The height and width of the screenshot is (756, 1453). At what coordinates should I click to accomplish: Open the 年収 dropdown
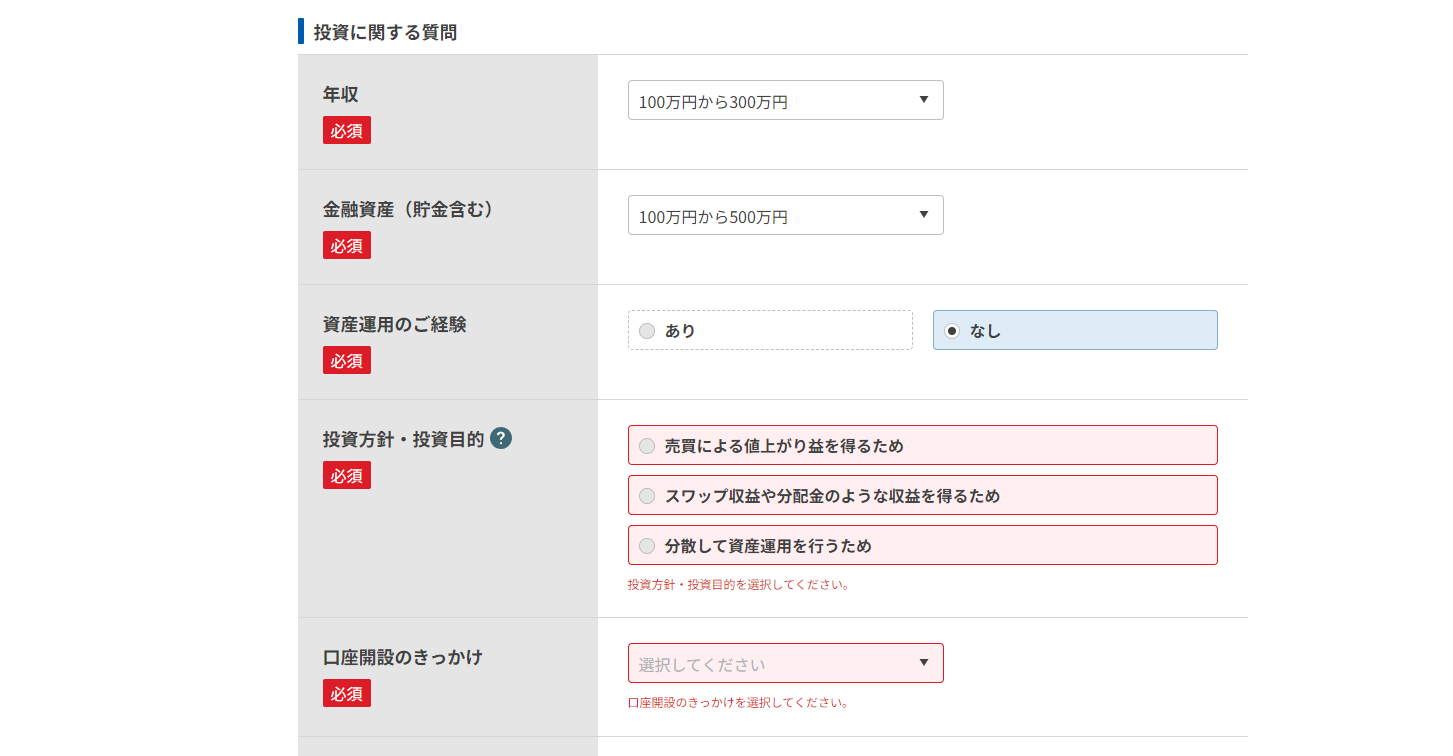(x=785, y=100)
